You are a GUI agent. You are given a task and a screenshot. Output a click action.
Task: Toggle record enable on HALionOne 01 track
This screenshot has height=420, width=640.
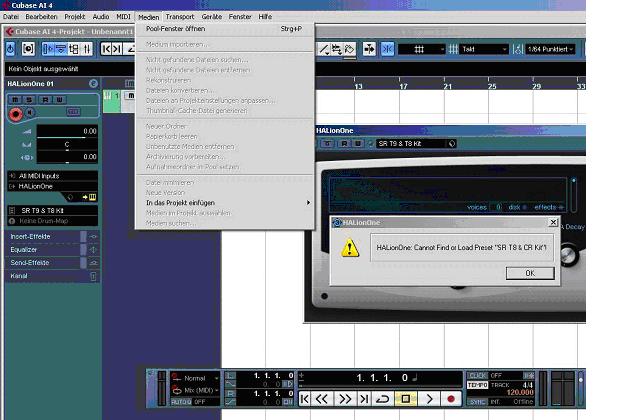click(x=16, y=114)
